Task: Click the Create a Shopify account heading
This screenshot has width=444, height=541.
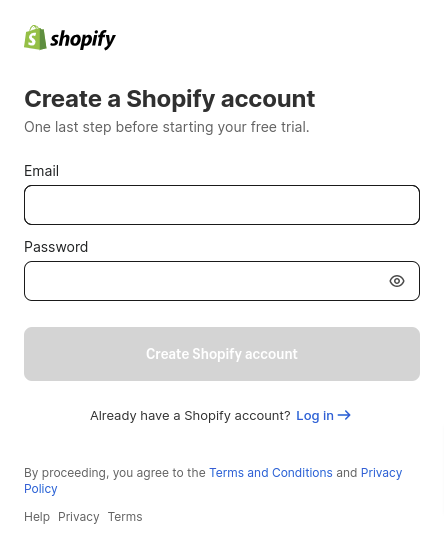Action: point(170,99)
